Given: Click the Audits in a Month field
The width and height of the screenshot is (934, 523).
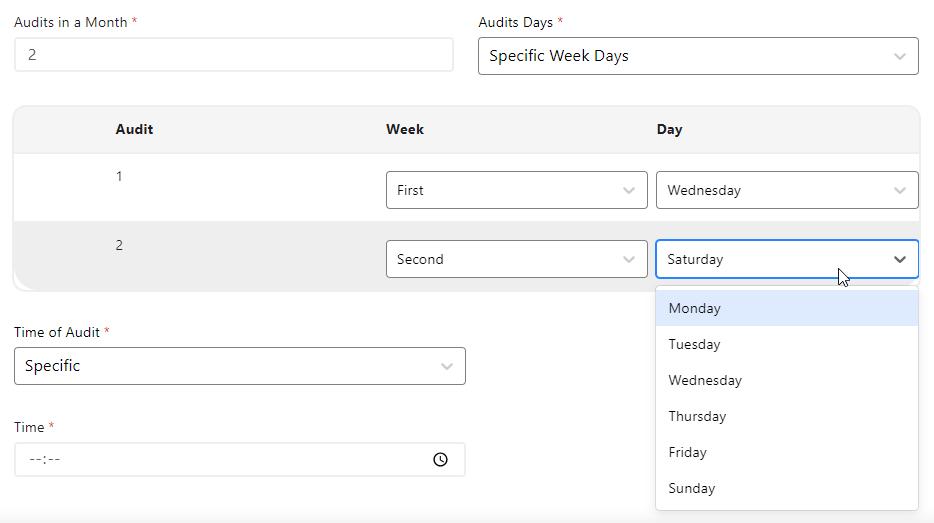Looking at the screenshot, I should coord(233,55).
